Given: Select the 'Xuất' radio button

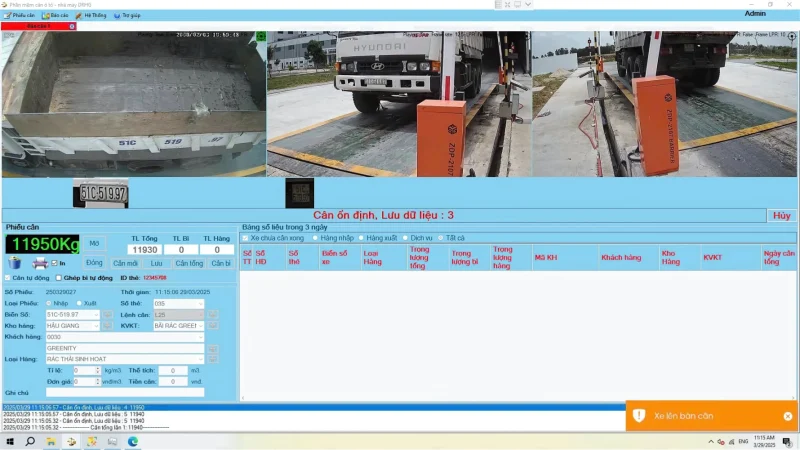Looking at the screenshot, I should click(79, 302).
